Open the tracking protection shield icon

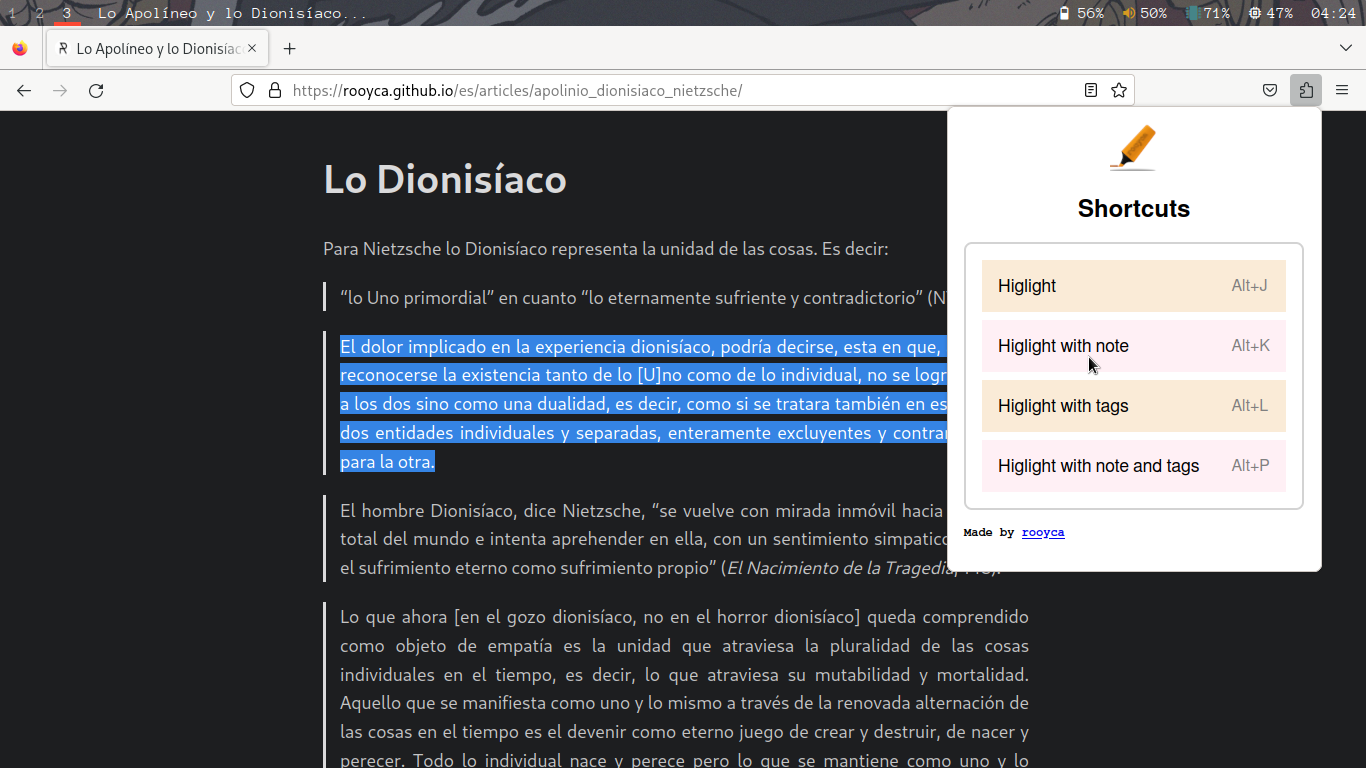pos(247,90)
